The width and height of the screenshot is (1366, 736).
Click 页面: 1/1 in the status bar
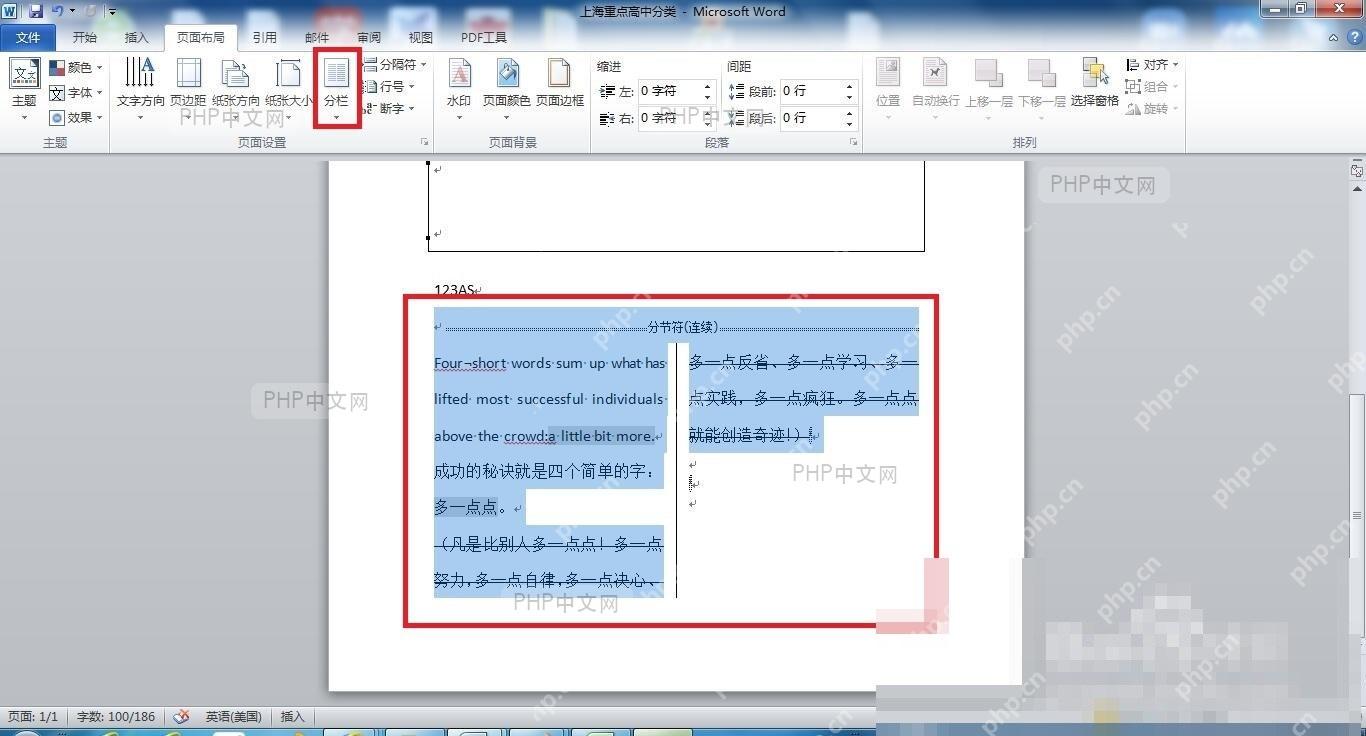point(33,717)
